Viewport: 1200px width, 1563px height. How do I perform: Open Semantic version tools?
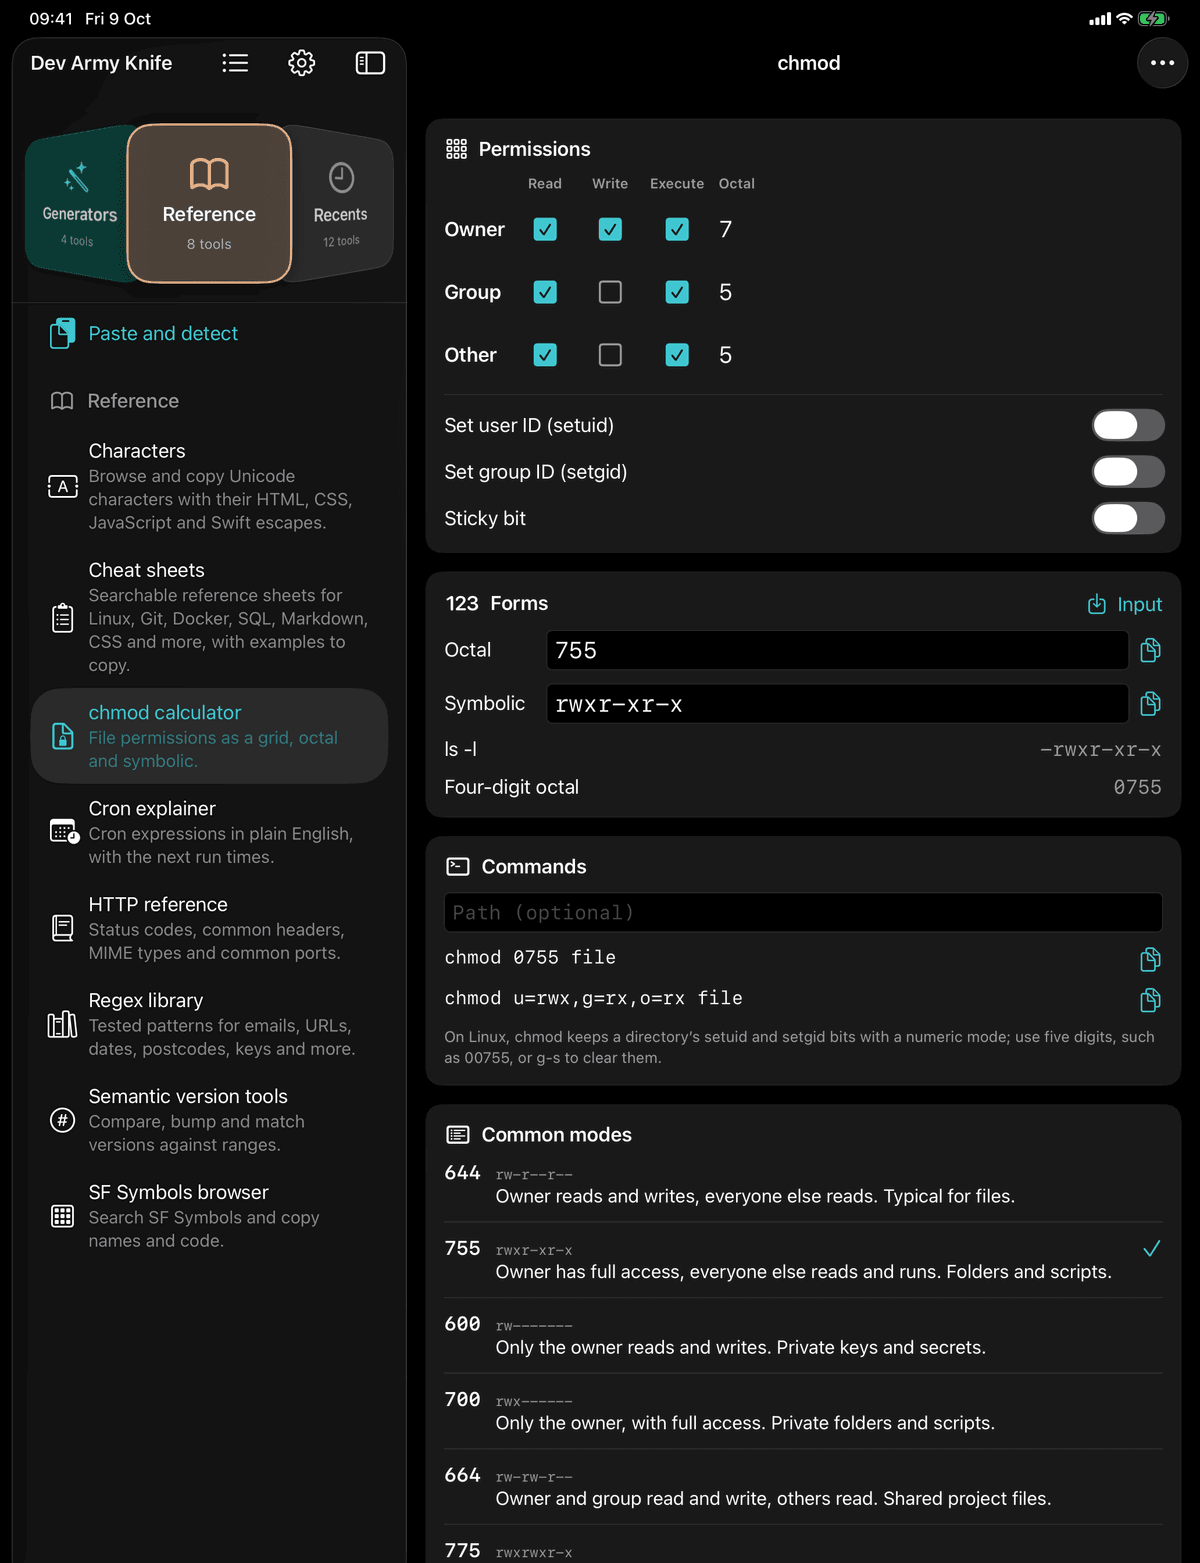(209, 1120)
